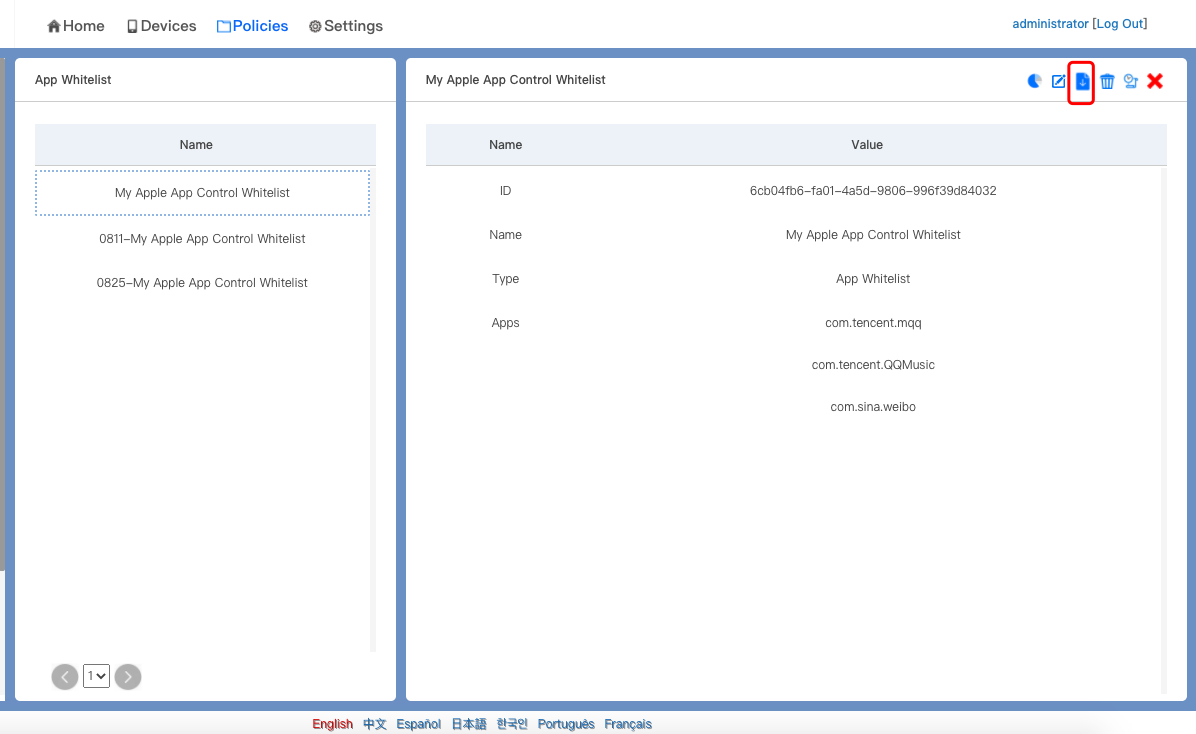This screenshot has width=1196, height=734.
Task: Open the page number dropdown
Action: tap(96, 677)
